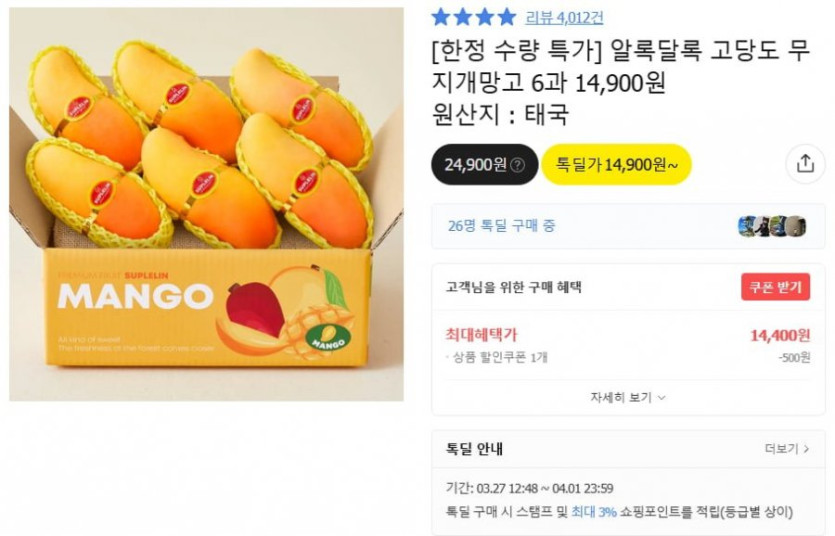This screenshot has width=835, height=536.
Task: Click the buyer profile avatars
Action: pyautogui.click(x=771, y=226)
